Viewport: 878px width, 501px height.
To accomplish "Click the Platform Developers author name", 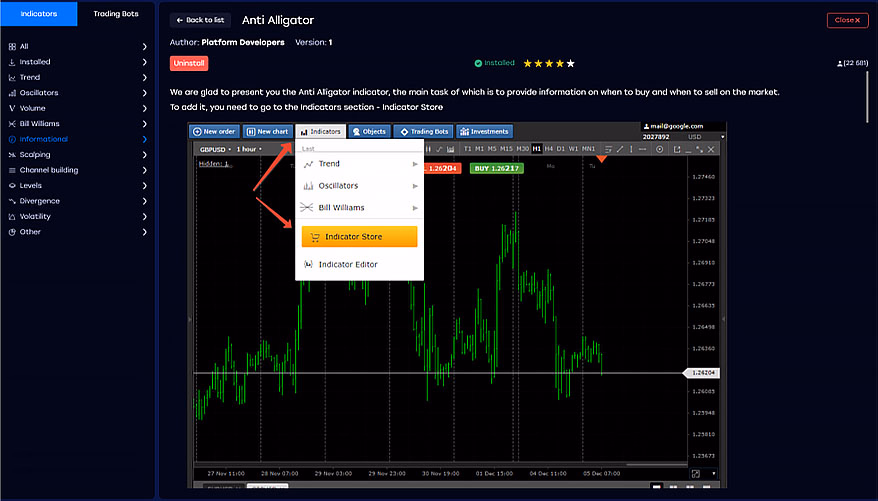I will [x=242, y=43].
